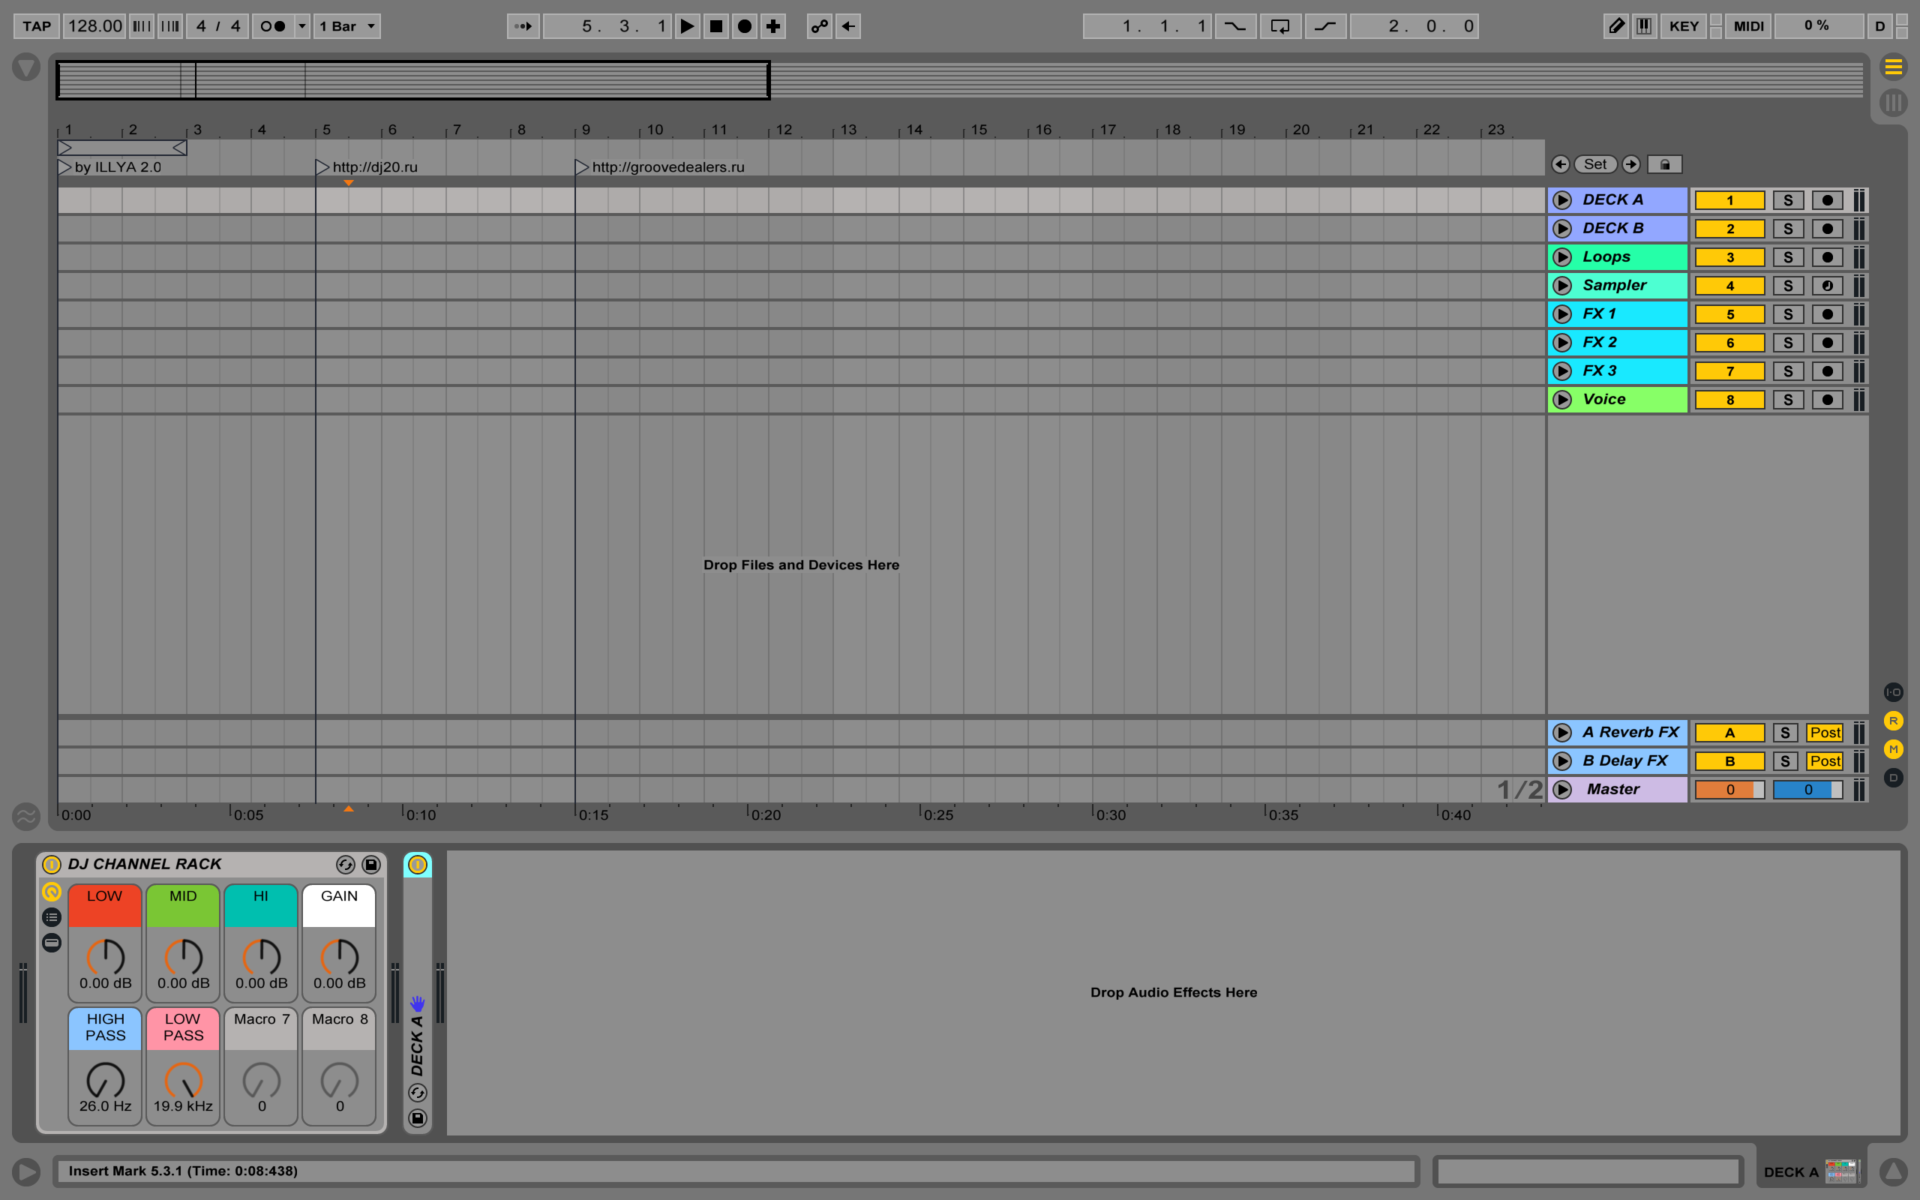Toggle the Follow playback arrow button
Image resolution: width=1920 pixels, height=1200 pixels.
point(522,26)
